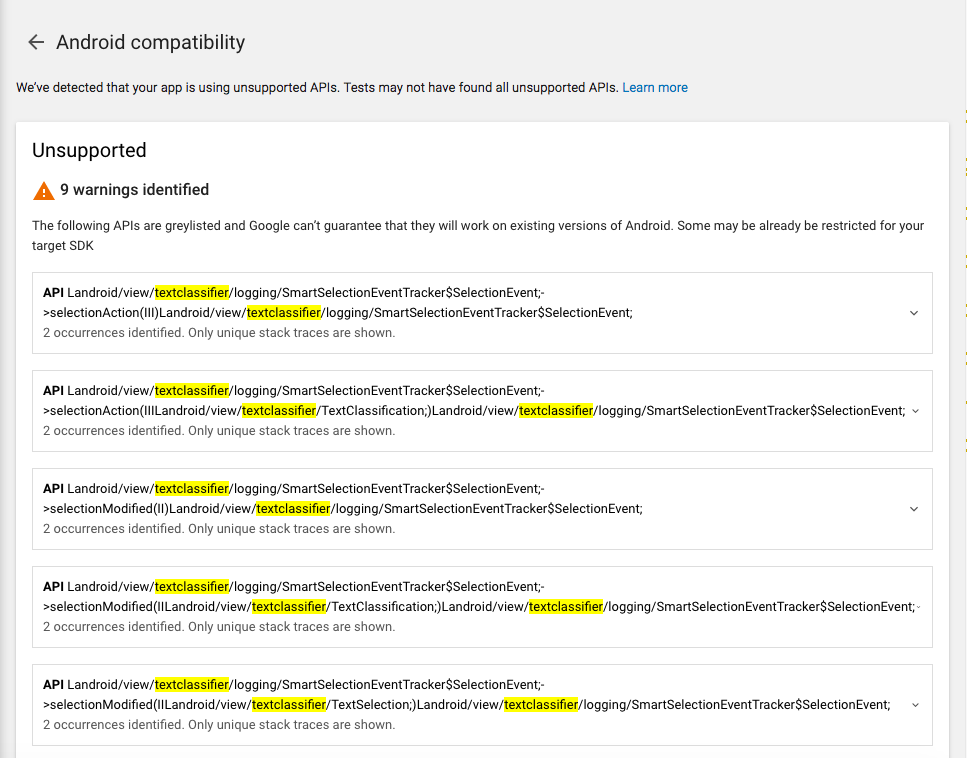This screenshot has height=758, width=967.
Task: Go back using the arrow beside Android compatibility
Action: (x=36, y=42)
